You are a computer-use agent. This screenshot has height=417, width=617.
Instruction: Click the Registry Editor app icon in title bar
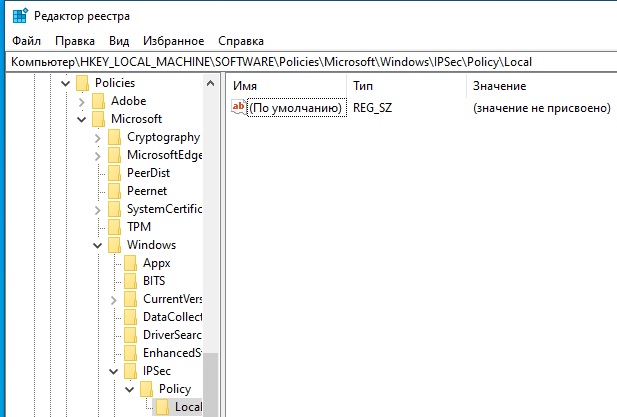click(x=20, y=15)
